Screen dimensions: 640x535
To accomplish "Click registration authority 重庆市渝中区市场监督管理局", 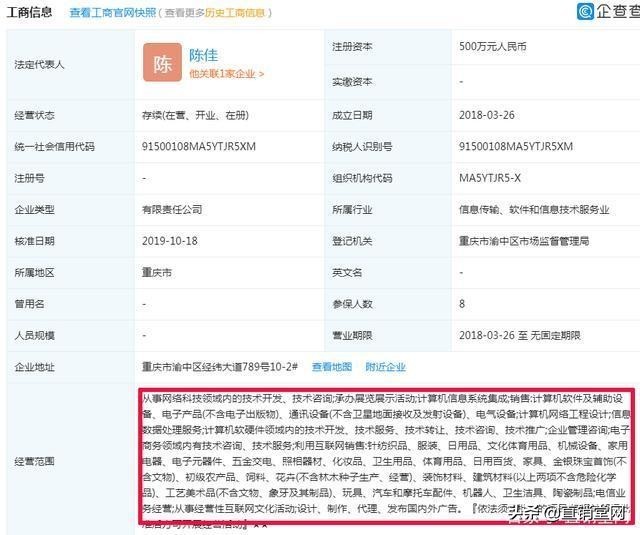I will click(x=523, y=241).
